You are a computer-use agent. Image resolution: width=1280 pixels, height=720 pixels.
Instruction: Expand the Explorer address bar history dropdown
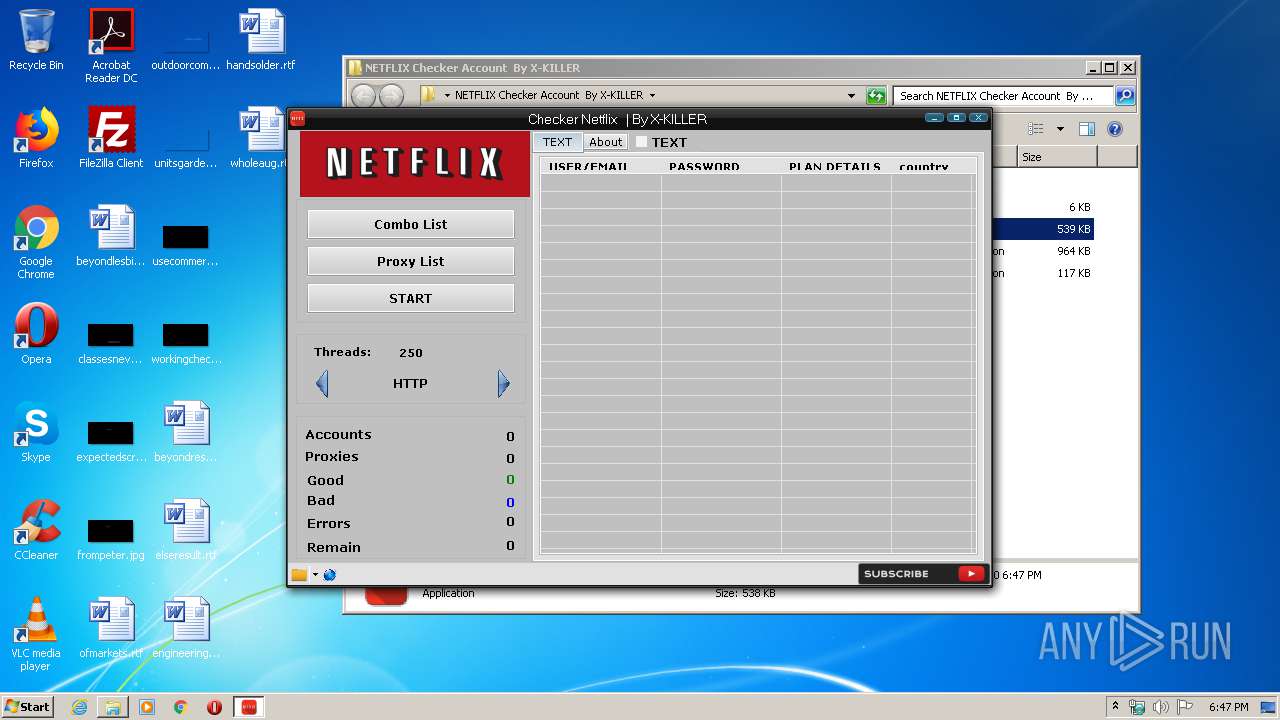click(851, 96)
